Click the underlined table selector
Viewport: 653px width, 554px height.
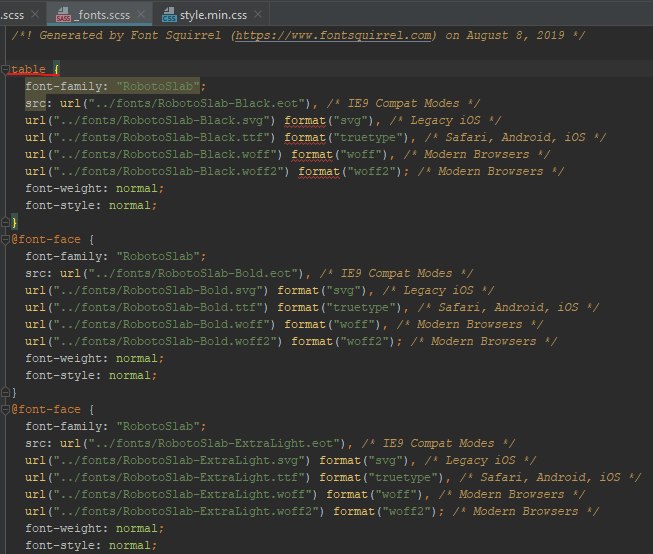[x=28, y=69]
